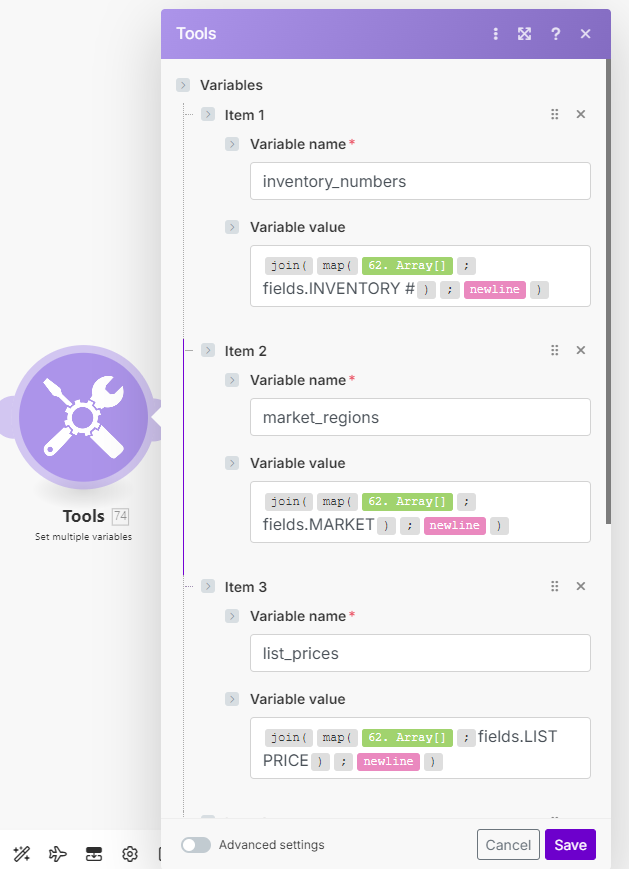Screen dimensions: 629x869
Task: Click the Cancel button
Action: pyautogui.click(x=508, y=845)
